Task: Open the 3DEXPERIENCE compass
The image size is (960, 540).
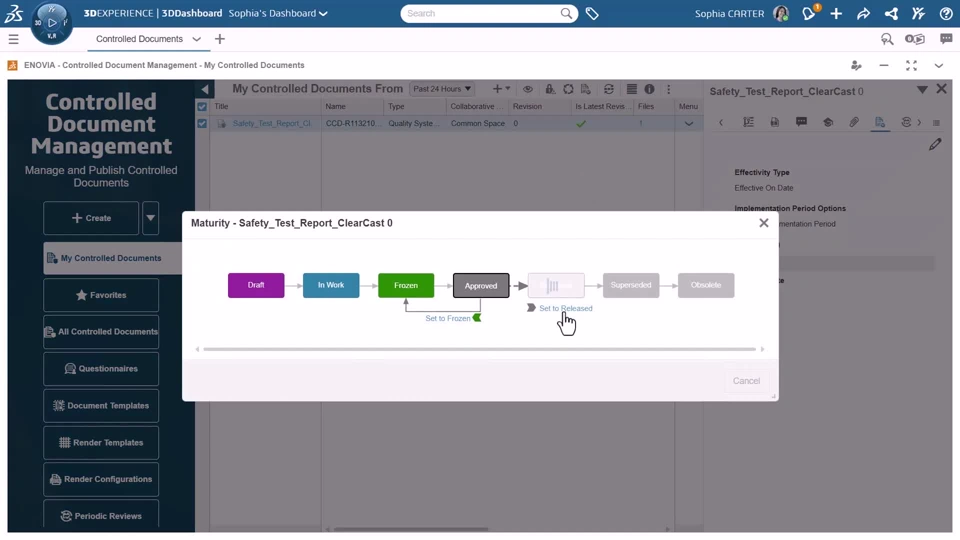Action: (51, 23)
